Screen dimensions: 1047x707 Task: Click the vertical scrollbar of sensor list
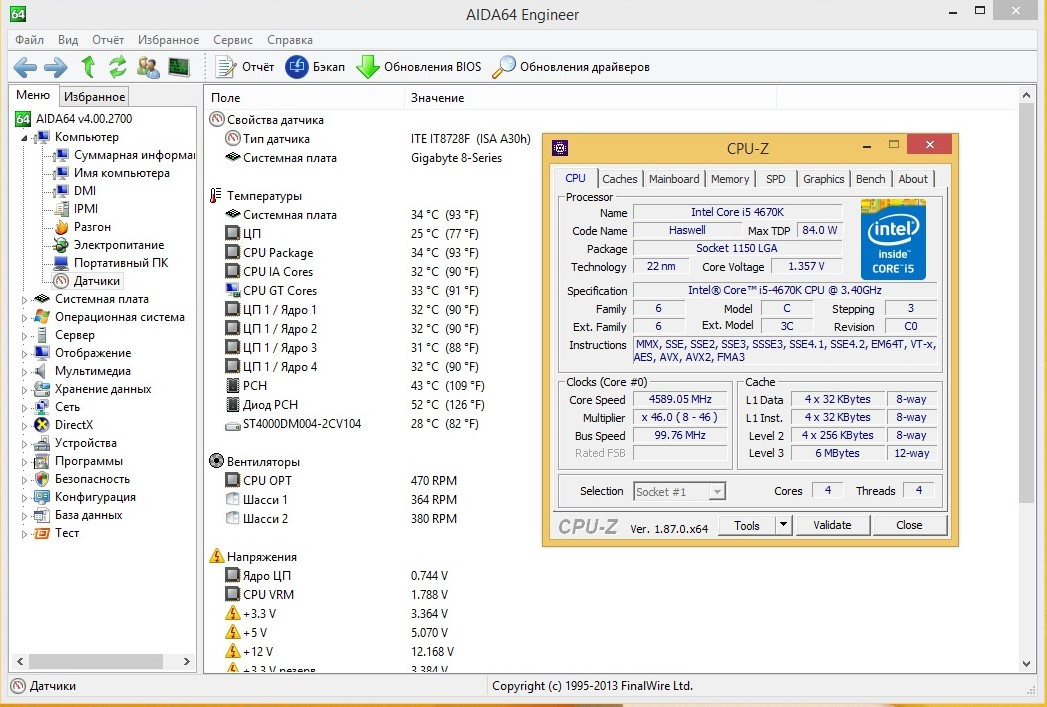tap(1025, 300)
